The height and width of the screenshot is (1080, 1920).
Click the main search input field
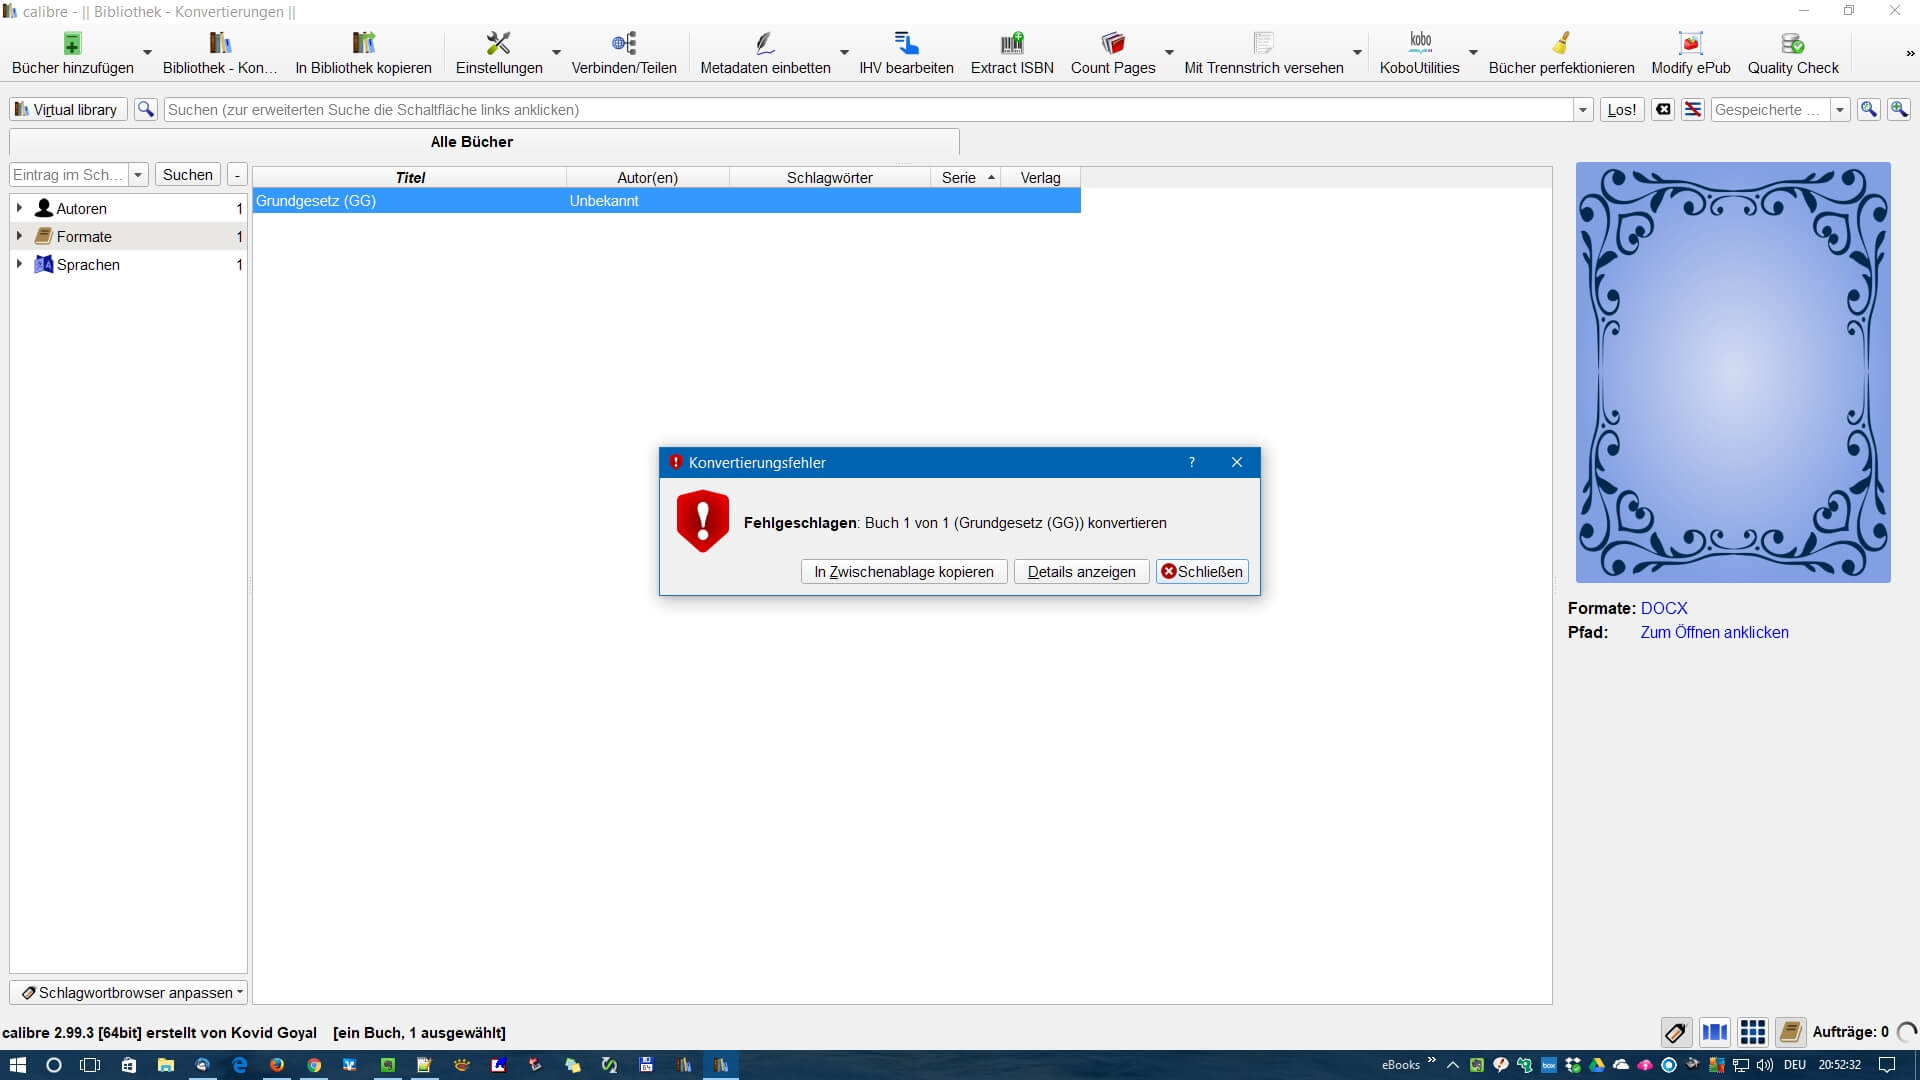(868, 110)
